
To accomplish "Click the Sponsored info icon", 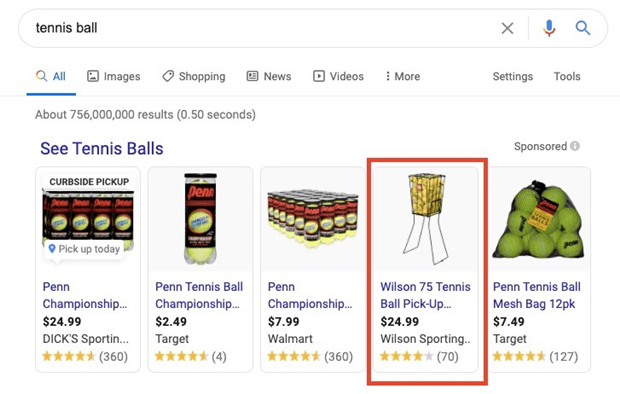I will (x=575, y=146).
